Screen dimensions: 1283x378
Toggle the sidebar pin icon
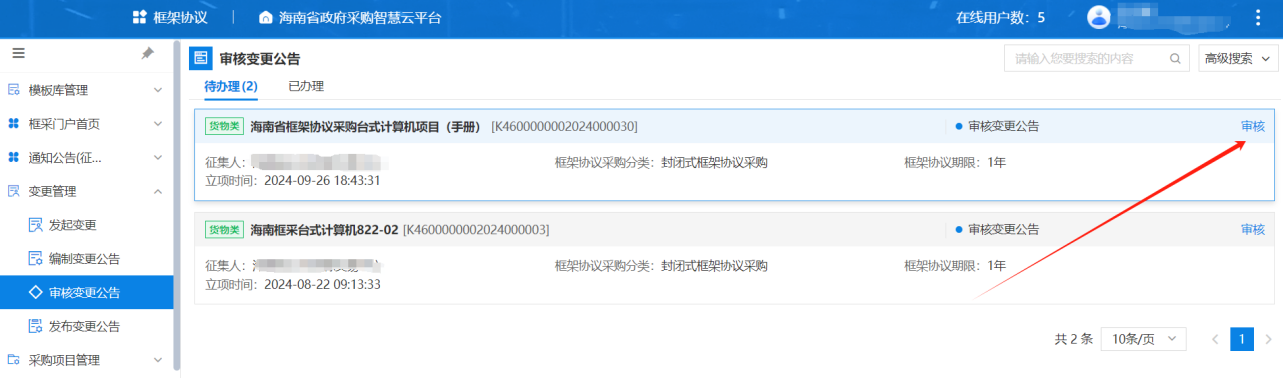(148, 53)
